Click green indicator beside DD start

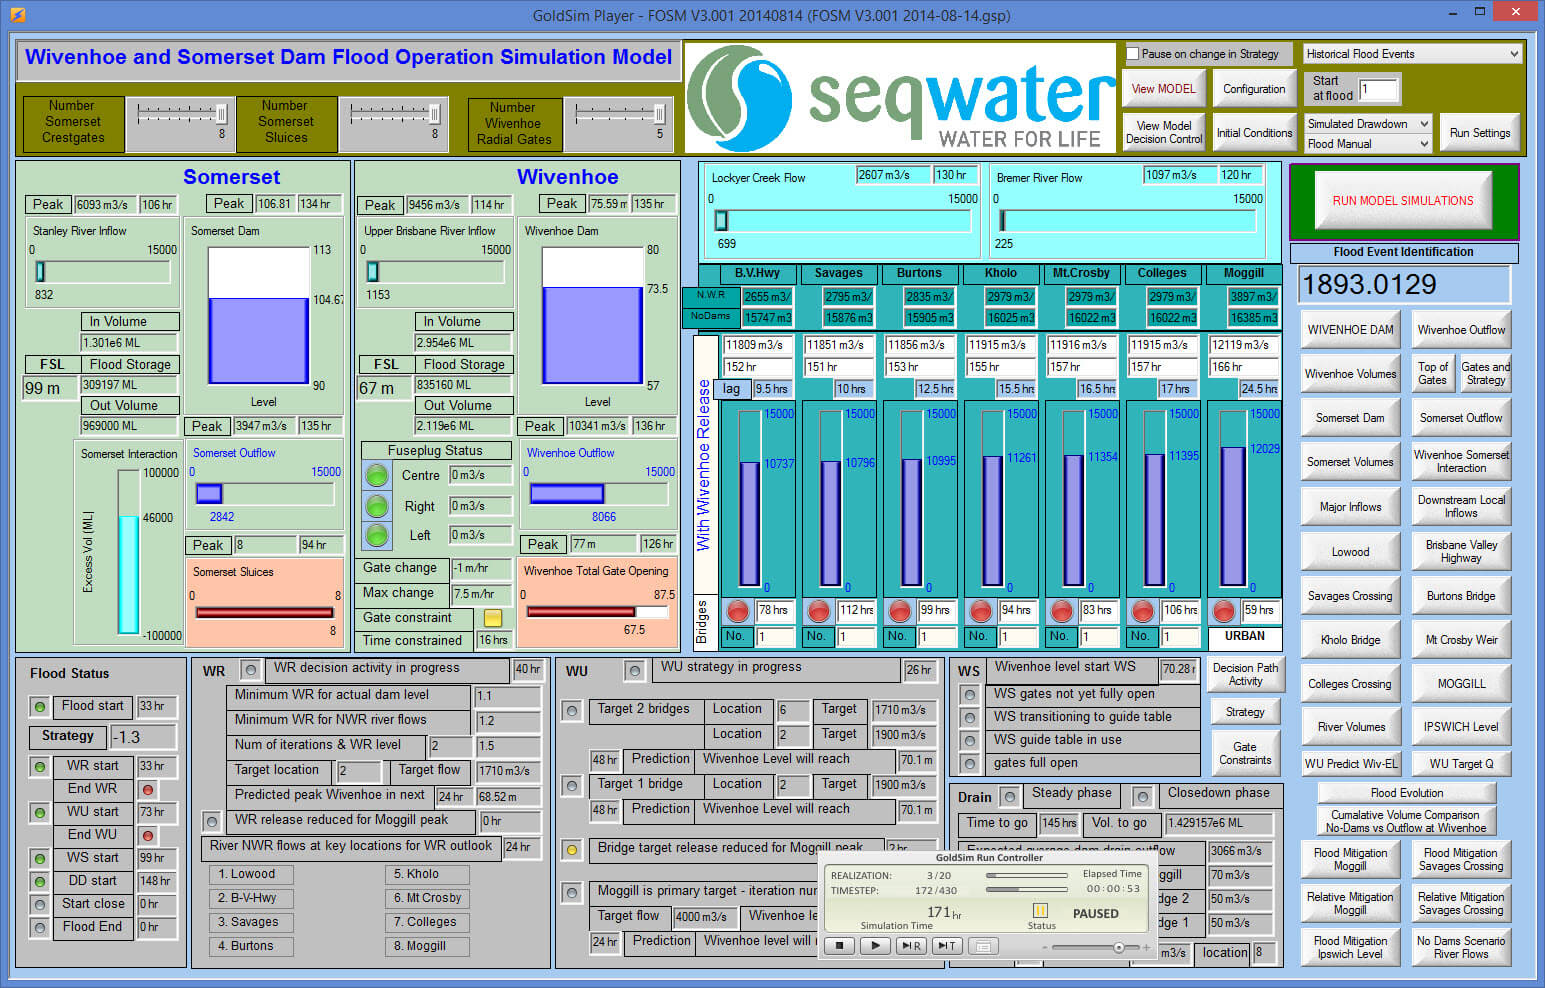click(40, 882)
